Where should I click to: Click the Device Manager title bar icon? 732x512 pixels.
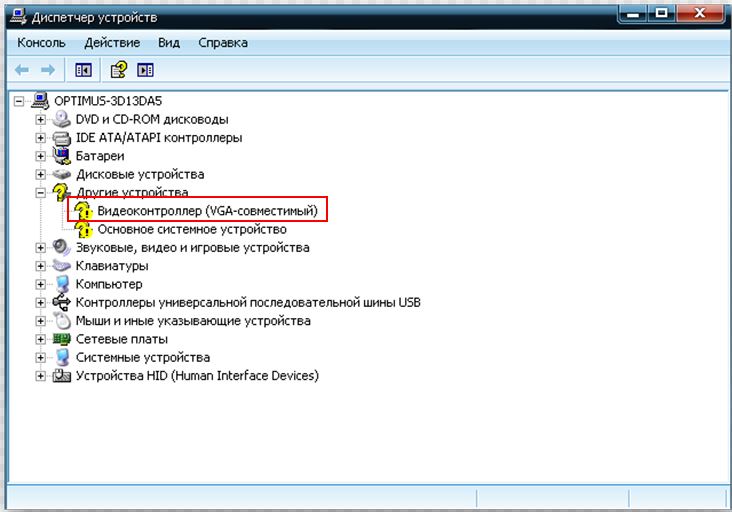(18, 16)
